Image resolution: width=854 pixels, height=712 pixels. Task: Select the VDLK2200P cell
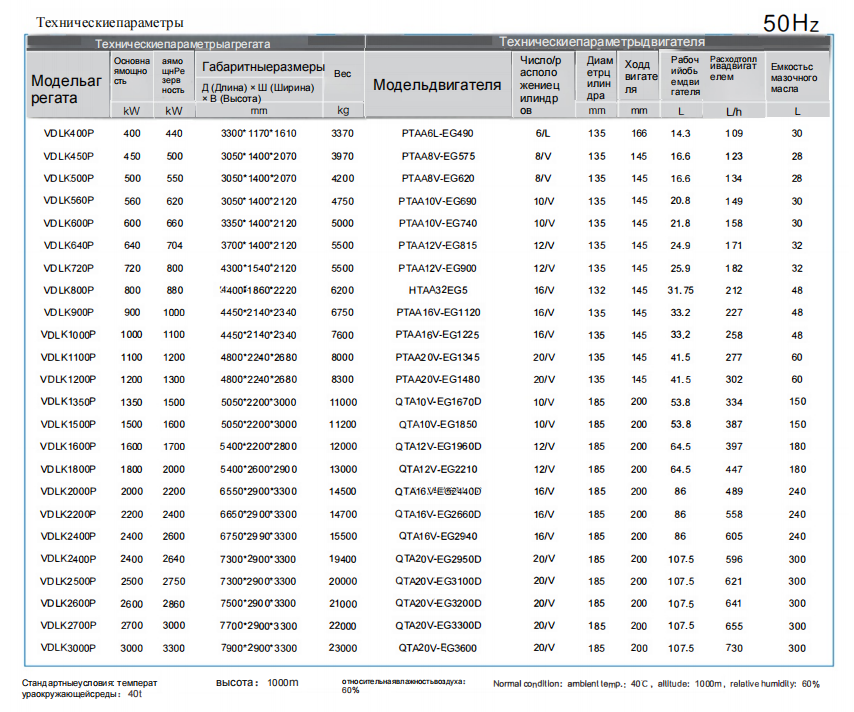(68, 514)
